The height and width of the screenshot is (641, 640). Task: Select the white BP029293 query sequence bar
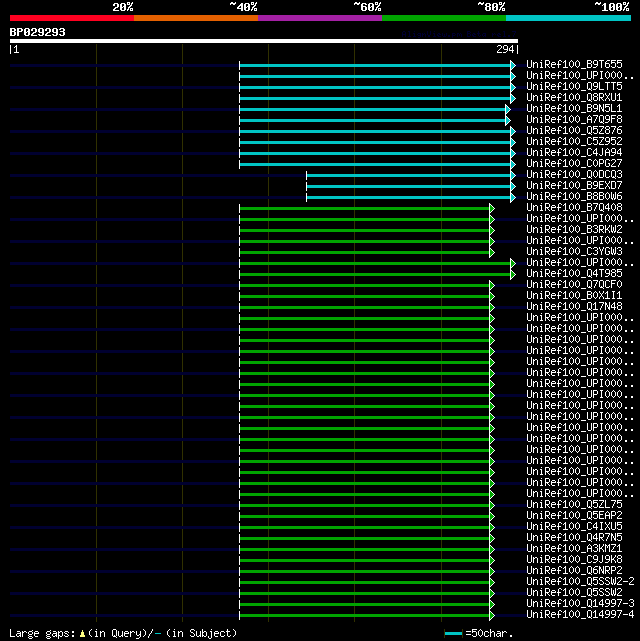(264, 41)
